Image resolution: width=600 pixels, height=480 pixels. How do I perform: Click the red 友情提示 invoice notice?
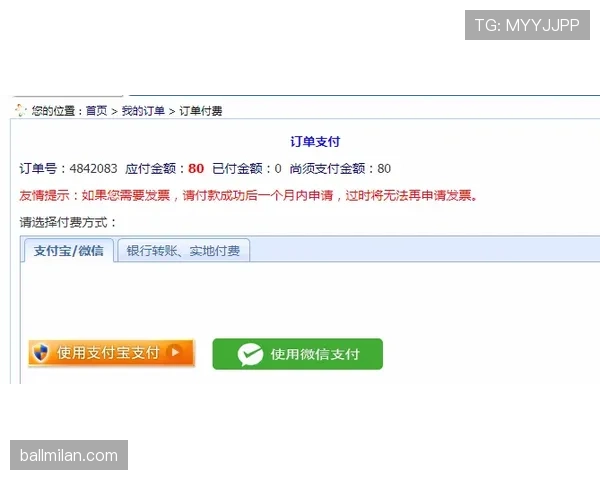[x=249, y=196]
